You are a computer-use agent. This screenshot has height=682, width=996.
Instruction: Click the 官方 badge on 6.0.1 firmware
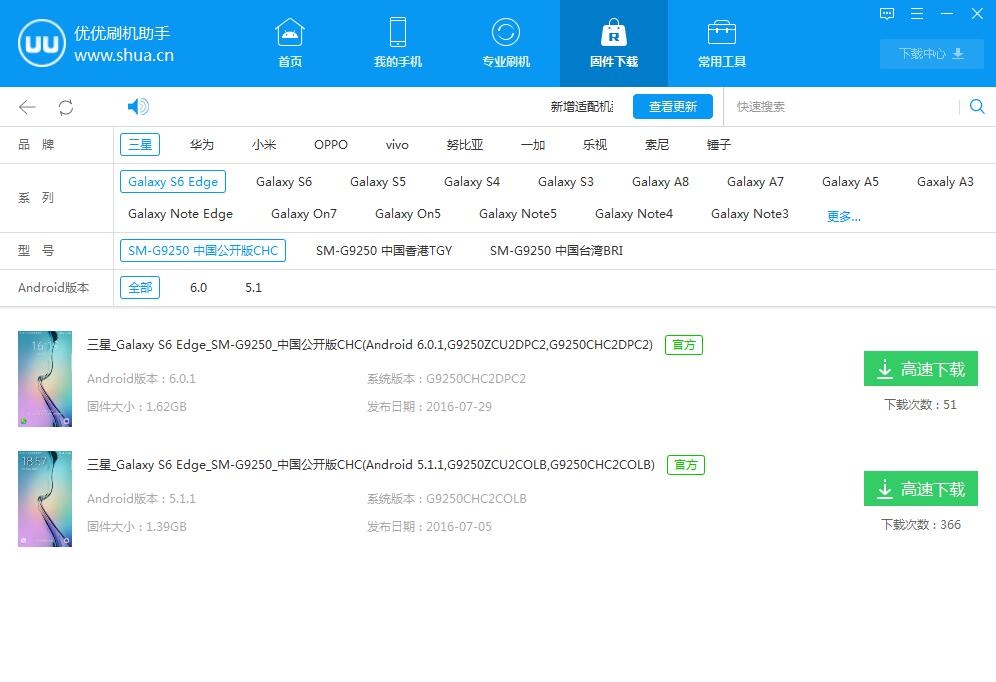pyautogui.click(x=683, y=345)
